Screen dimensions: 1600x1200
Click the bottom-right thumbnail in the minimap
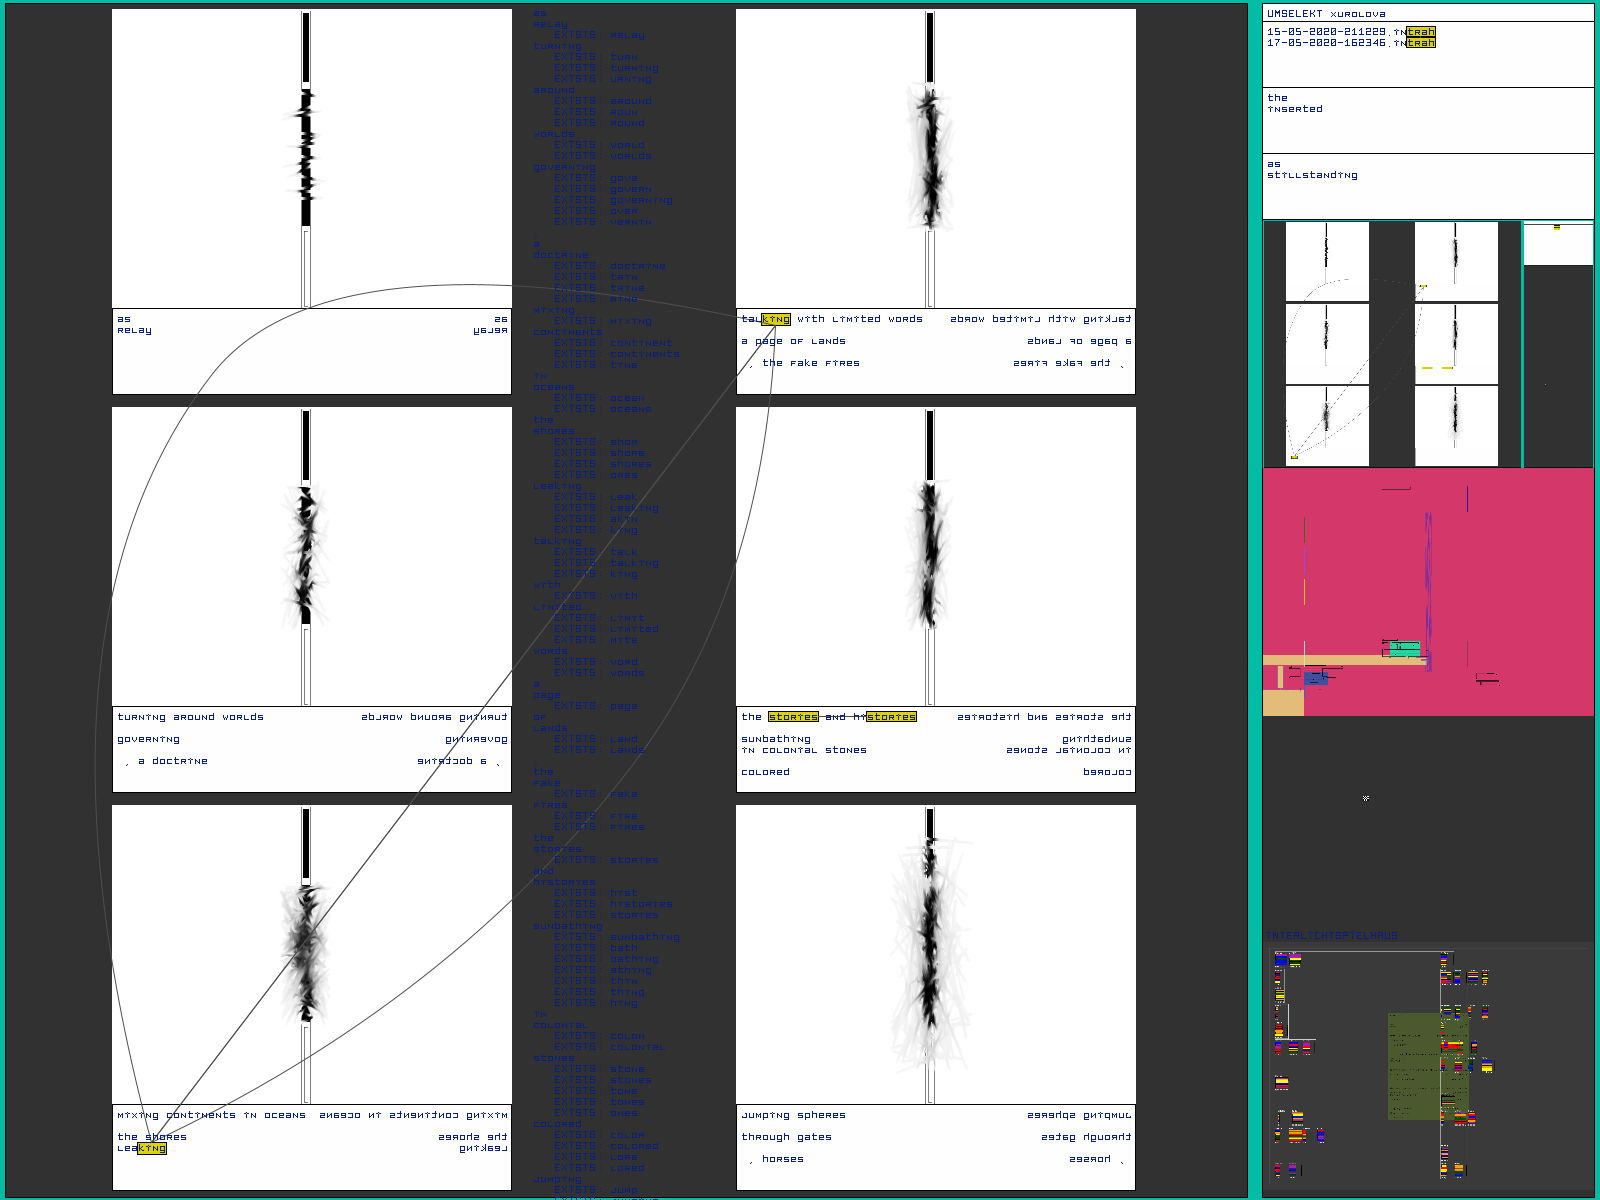(1455, 426)
